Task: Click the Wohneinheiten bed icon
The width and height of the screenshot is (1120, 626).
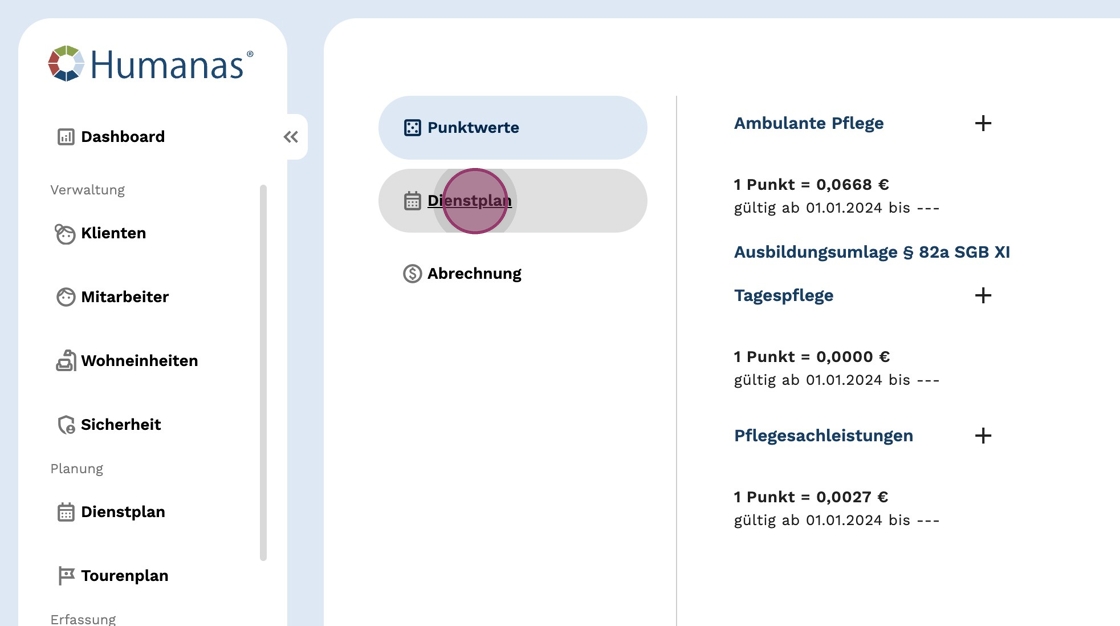Action: click(66, 361)
